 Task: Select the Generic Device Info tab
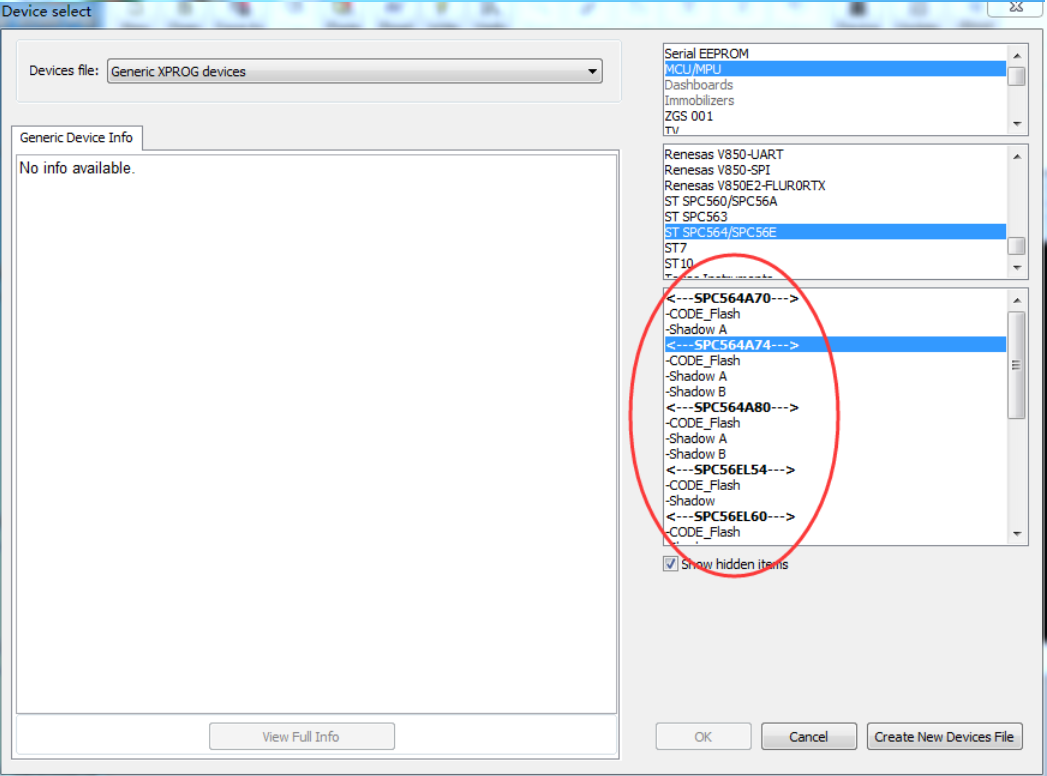[76, 138]
